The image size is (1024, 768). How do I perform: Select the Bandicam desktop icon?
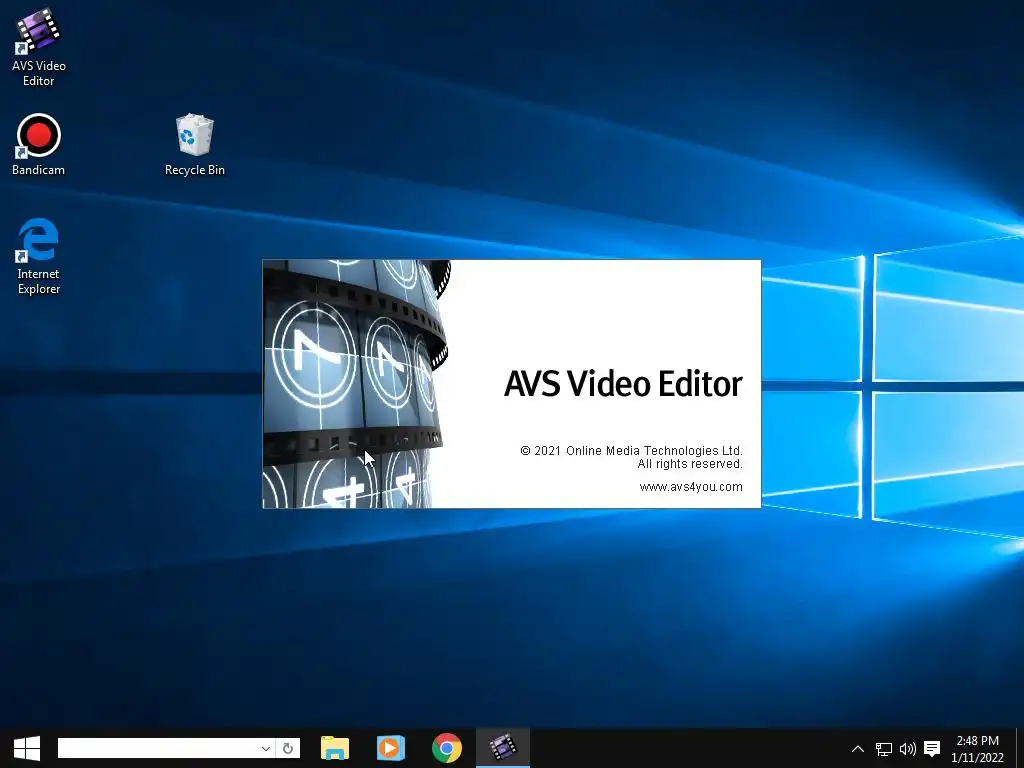point(39,145)
